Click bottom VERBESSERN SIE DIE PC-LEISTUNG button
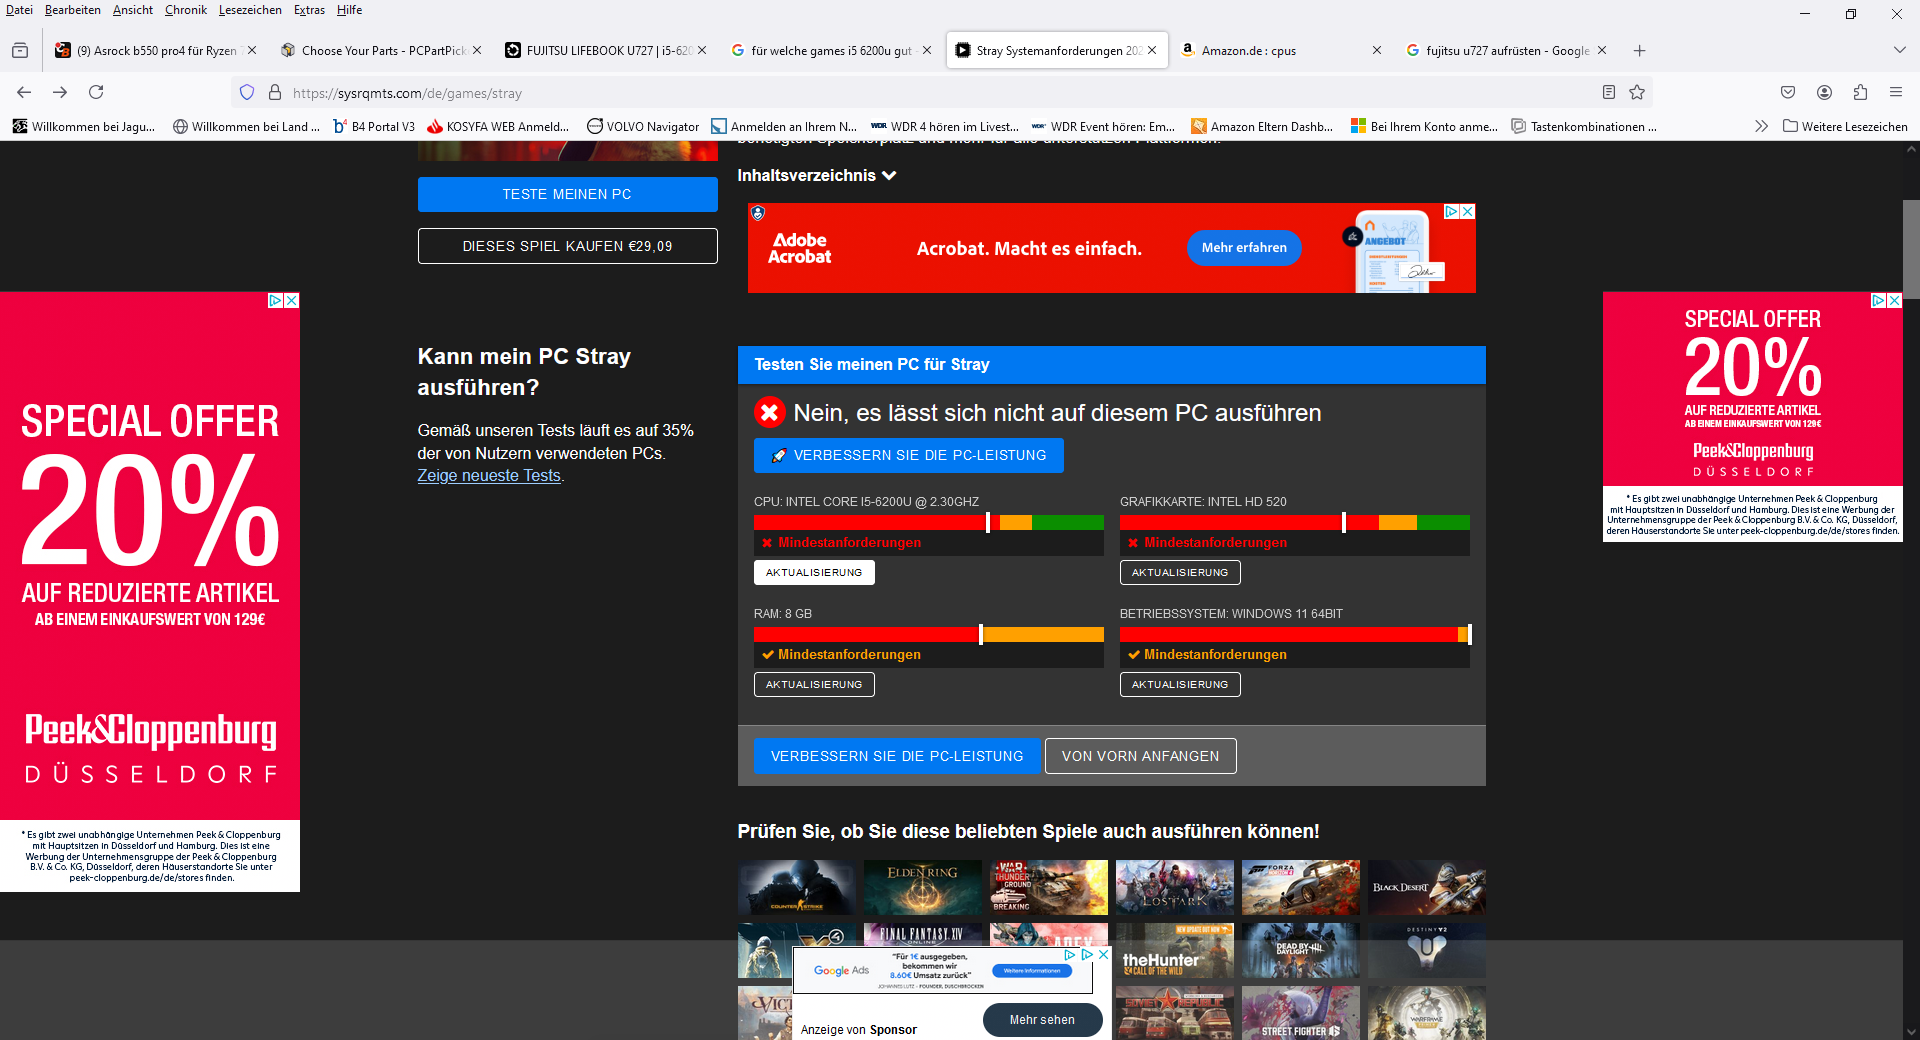The image size is (1920, 1040). tap(897, 756)
